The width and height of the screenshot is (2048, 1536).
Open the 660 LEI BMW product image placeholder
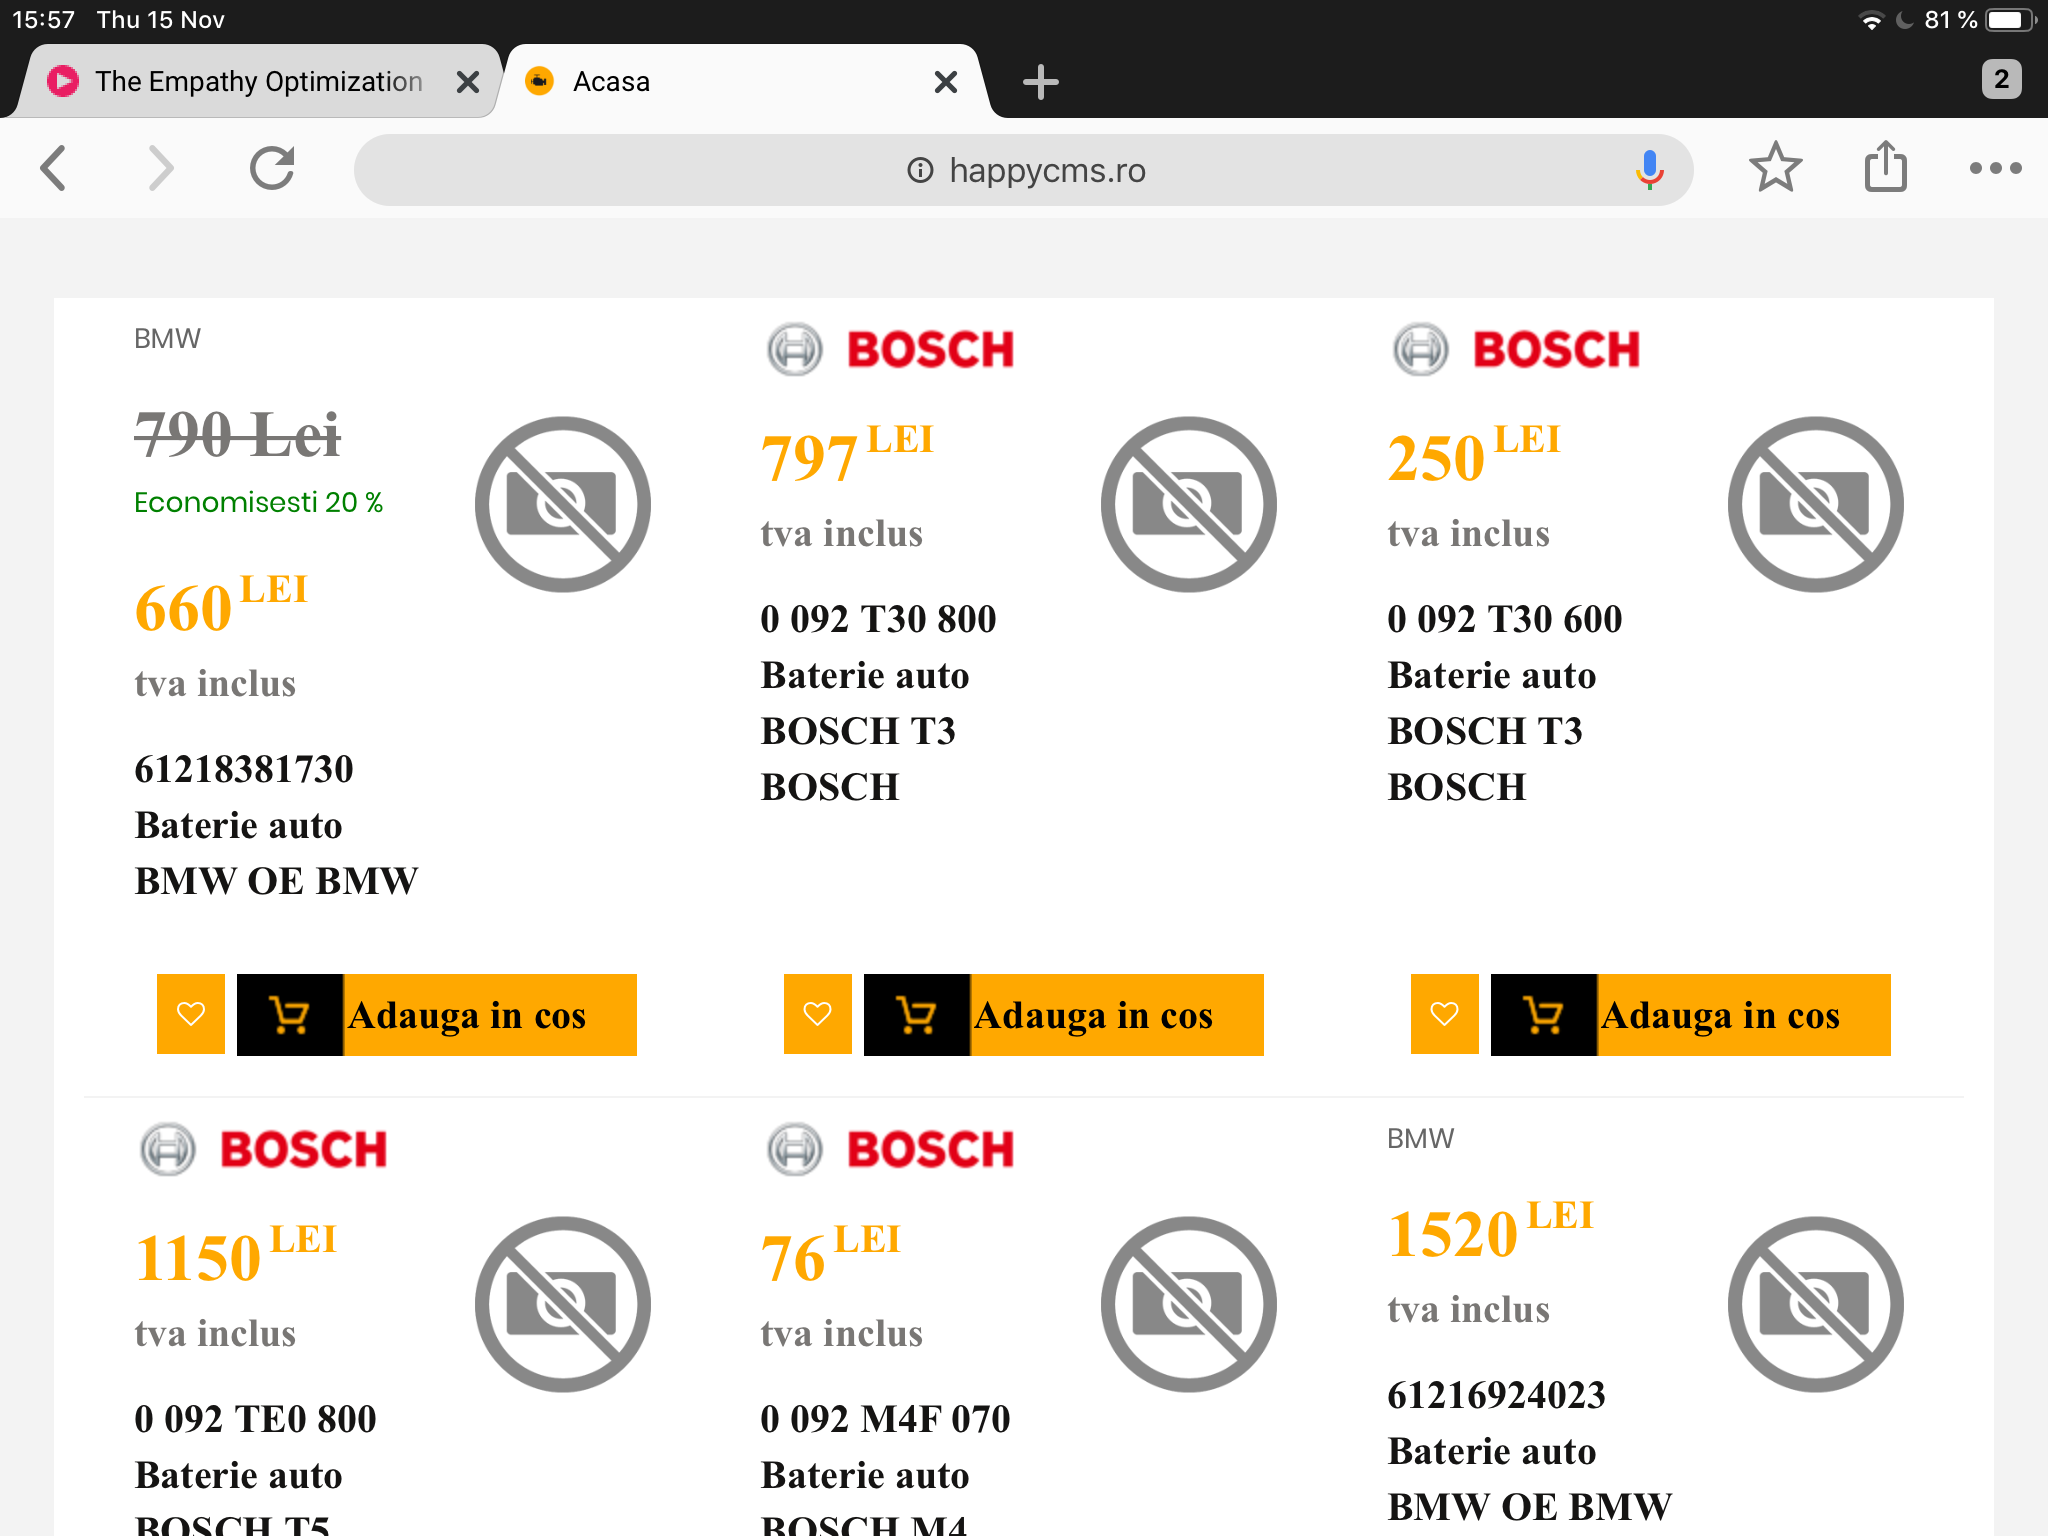coord(562,504)
